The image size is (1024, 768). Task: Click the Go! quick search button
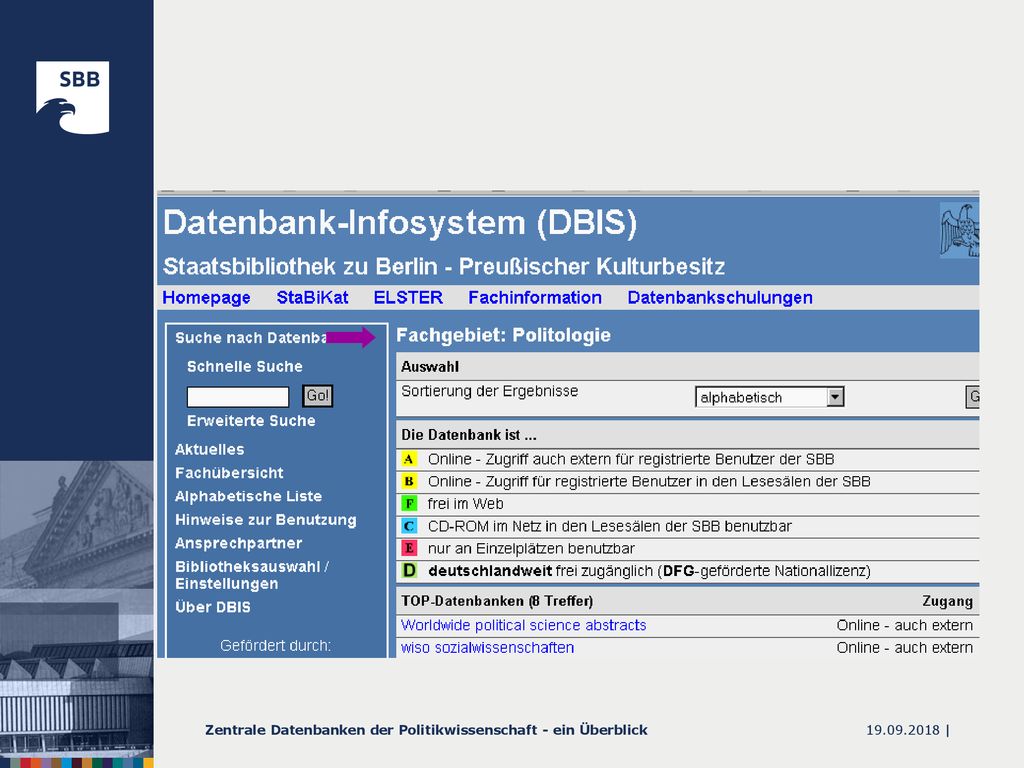coord(317,396)
